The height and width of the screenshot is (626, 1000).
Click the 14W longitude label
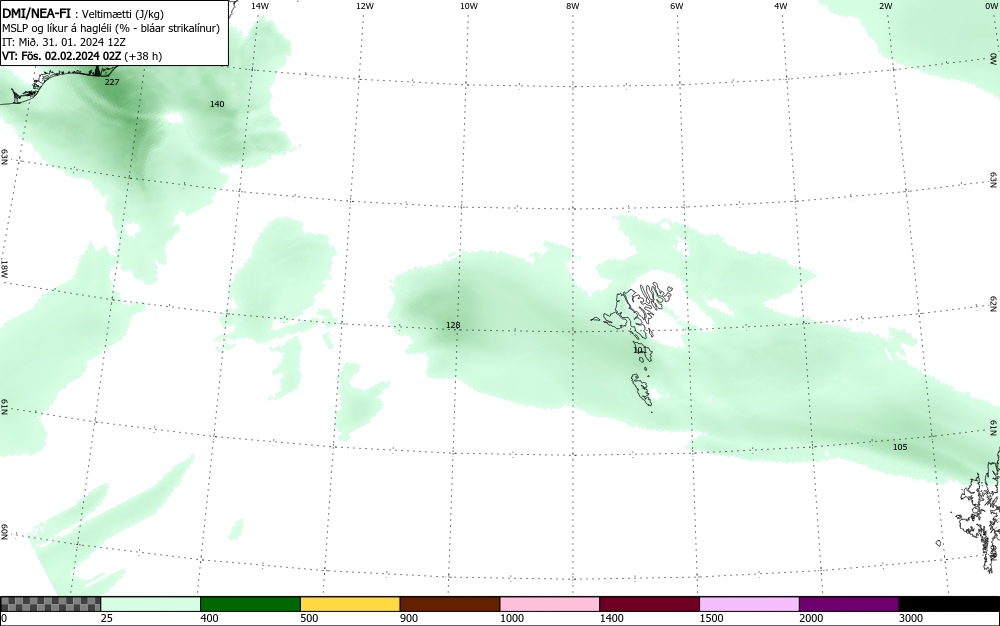point(260,6)
